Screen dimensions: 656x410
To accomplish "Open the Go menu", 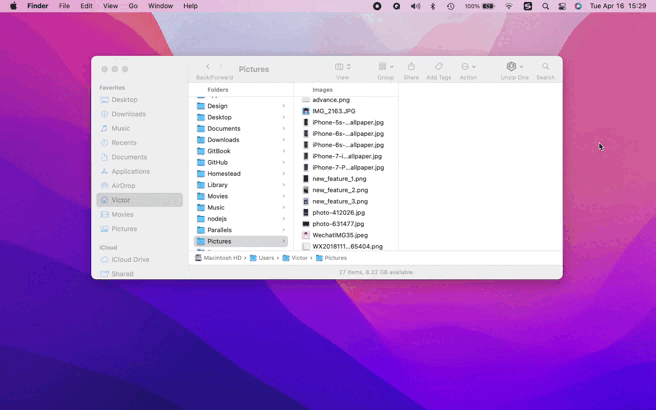I will click(133, 6).
